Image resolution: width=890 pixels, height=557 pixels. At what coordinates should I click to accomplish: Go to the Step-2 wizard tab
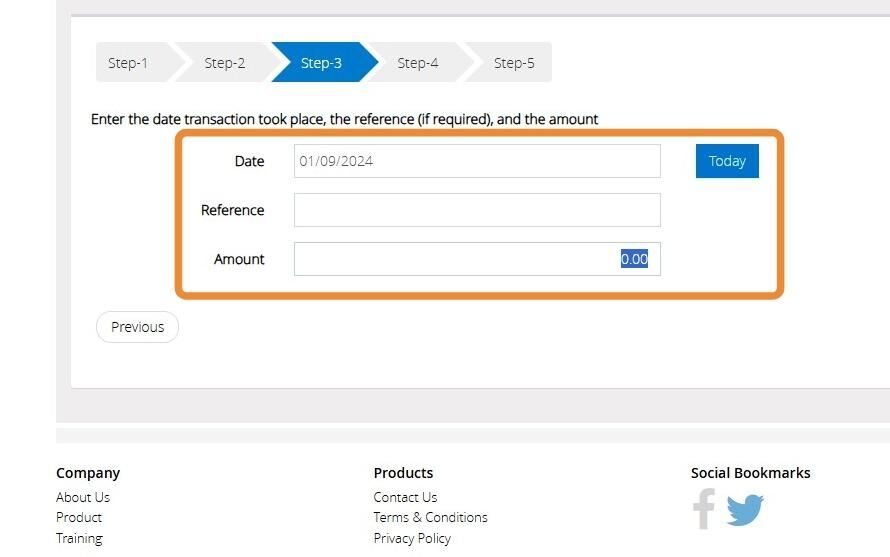pyautogui.click(x=224, y=62)
